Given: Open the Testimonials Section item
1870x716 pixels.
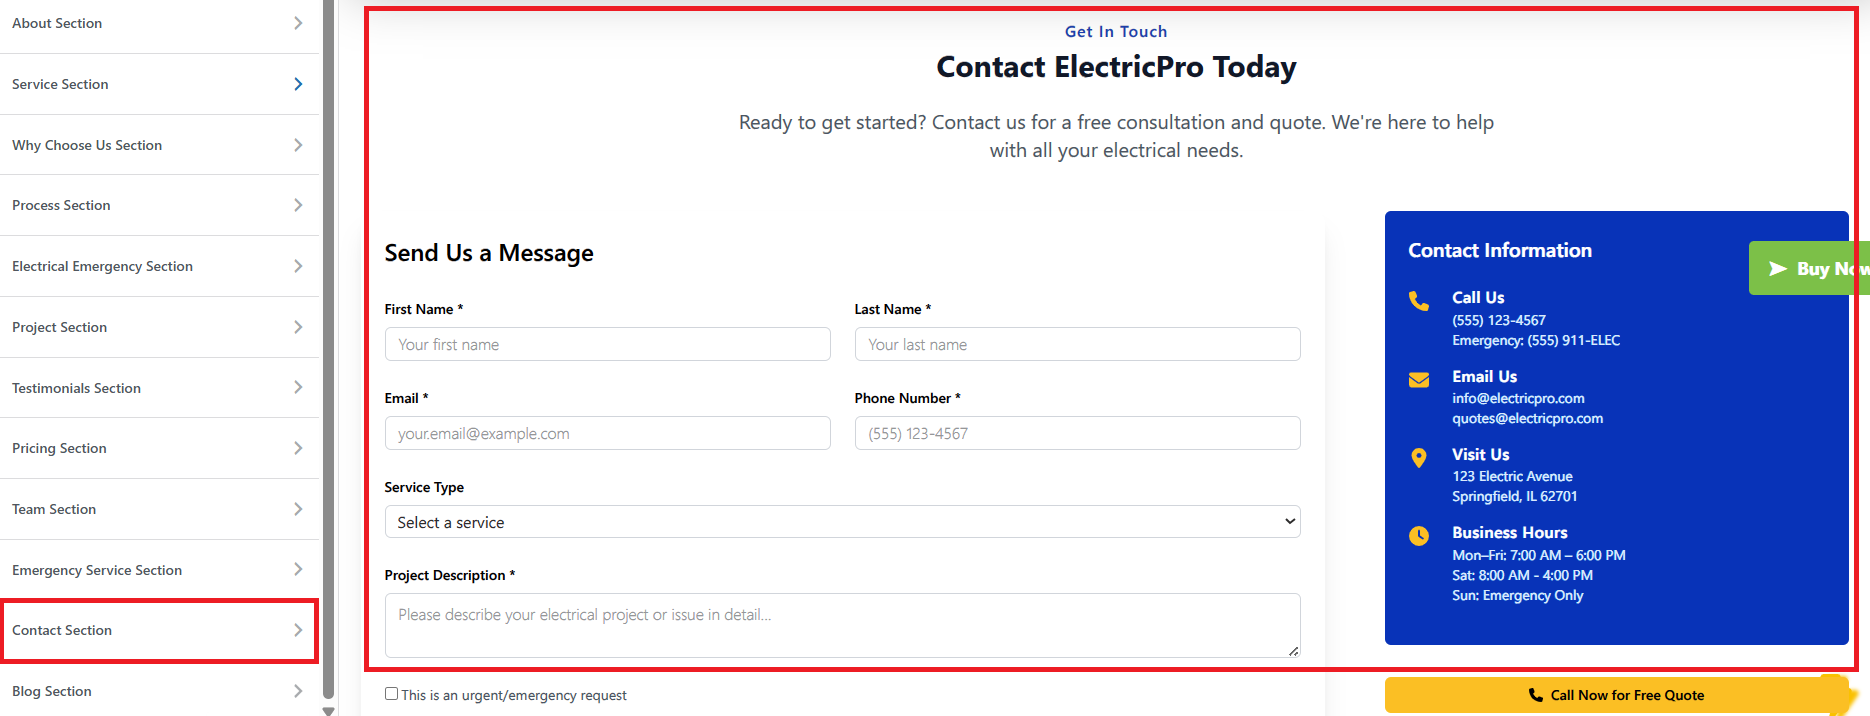Looking at the screenshot, I should point(158,388).
